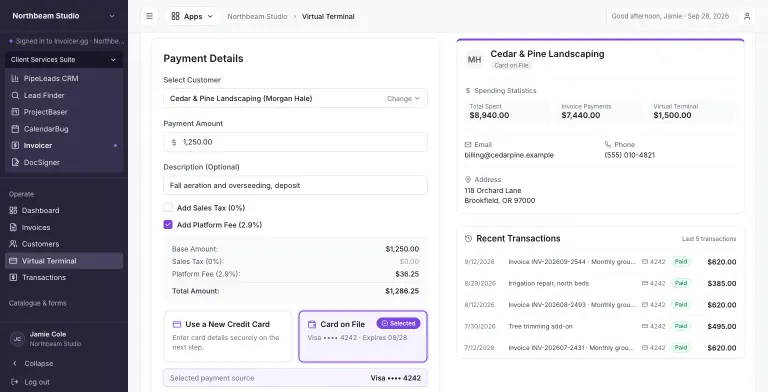
Task: Click Selected payment source Visa 4242 bar
Action: [295, 378]
